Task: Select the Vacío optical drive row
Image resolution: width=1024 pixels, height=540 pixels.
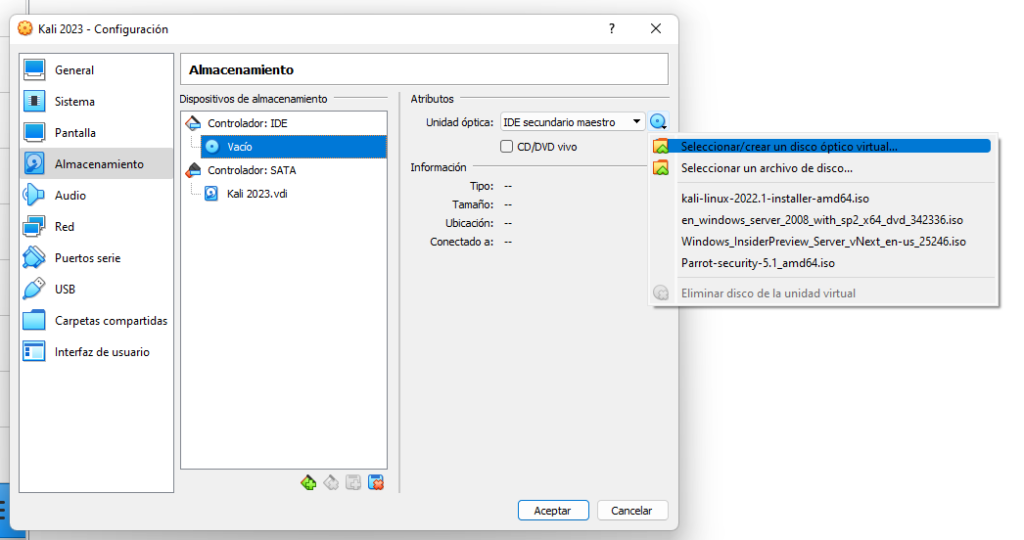Action: (x=293, y=146)
